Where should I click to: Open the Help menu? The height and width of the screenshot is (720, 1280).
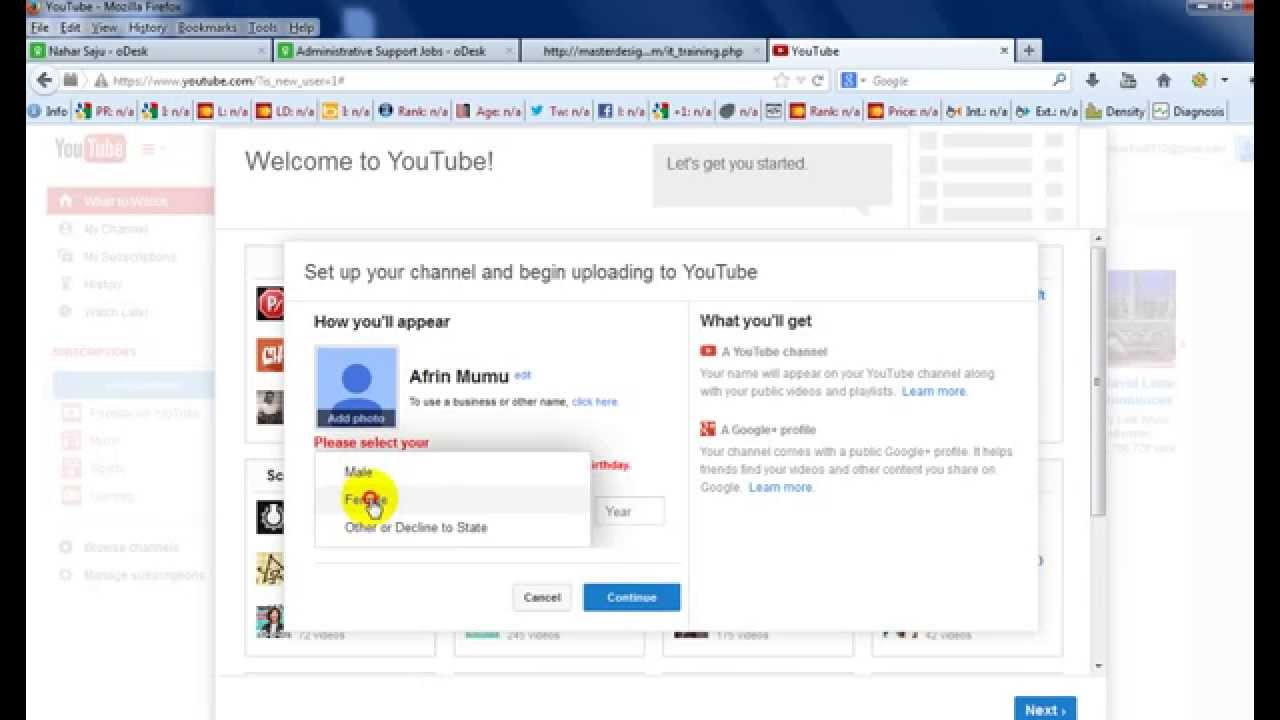[301, 28]
